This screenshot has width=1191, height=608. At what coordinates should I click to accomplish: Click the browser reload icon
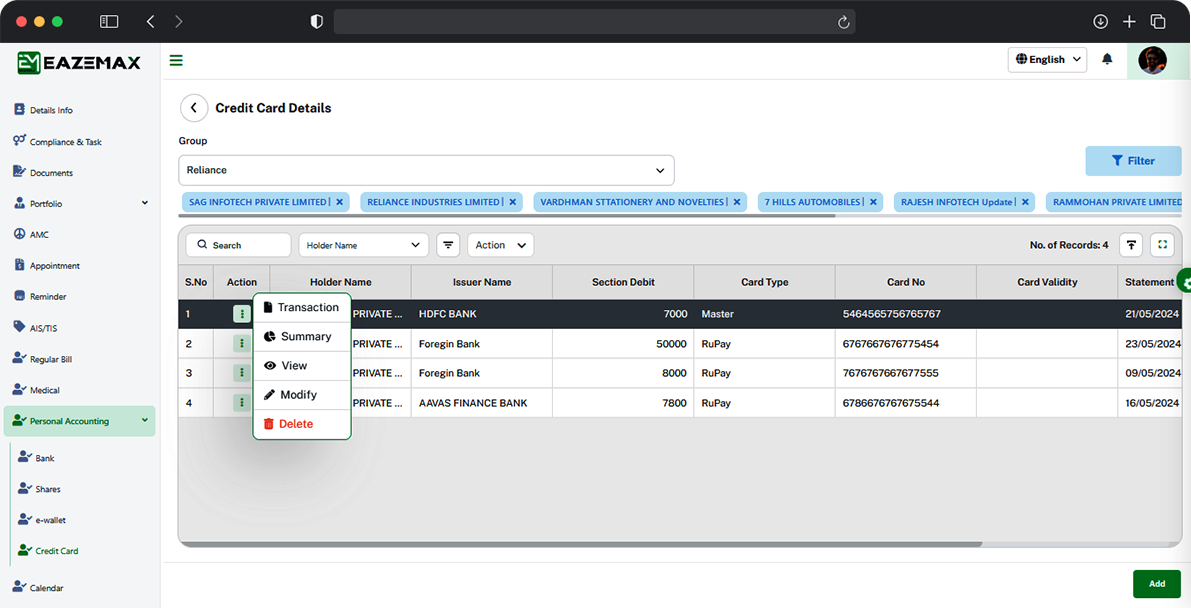(x=843, y=22)
